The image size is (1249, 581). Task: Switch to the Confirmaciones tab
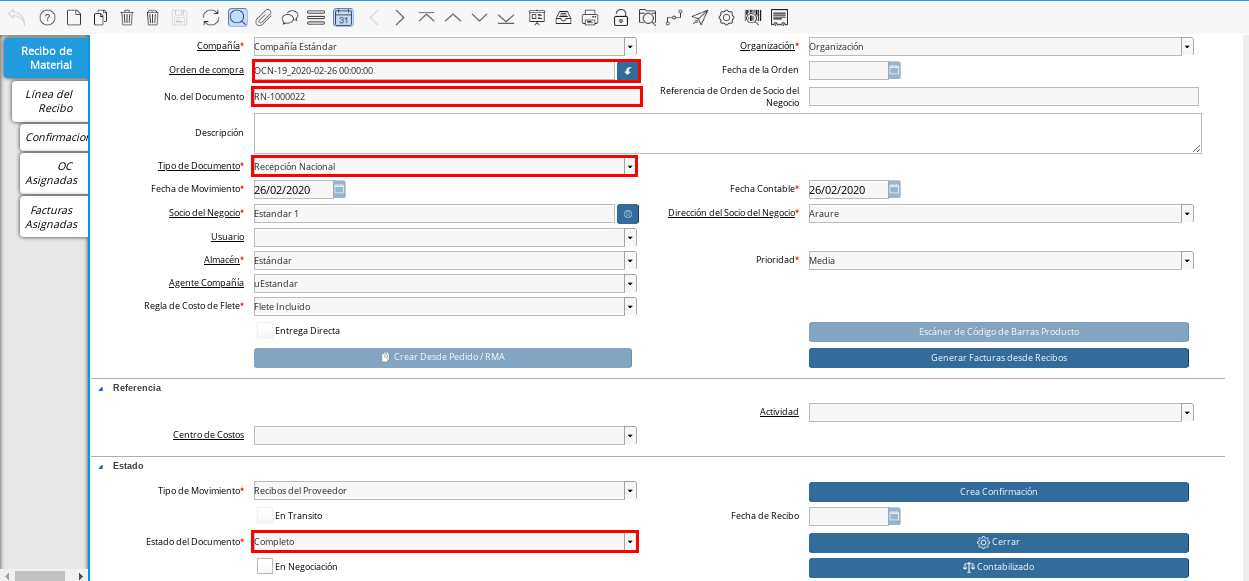[x=54, y=137]
